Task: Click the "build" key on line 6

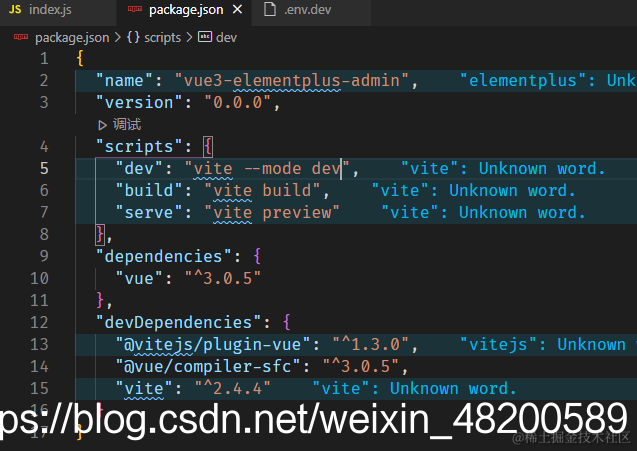Action: [x=149, y=191]
